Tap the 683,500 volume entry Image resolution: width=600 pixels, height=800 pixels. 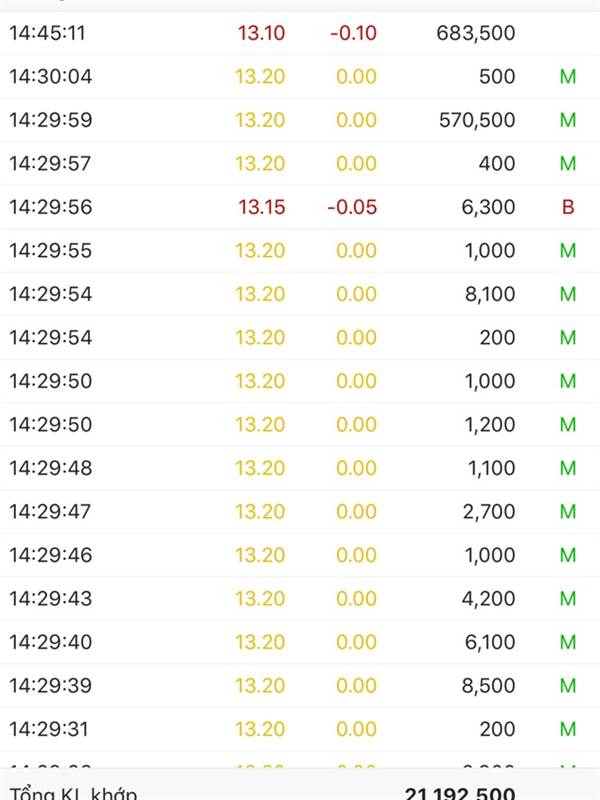[476, 33]
